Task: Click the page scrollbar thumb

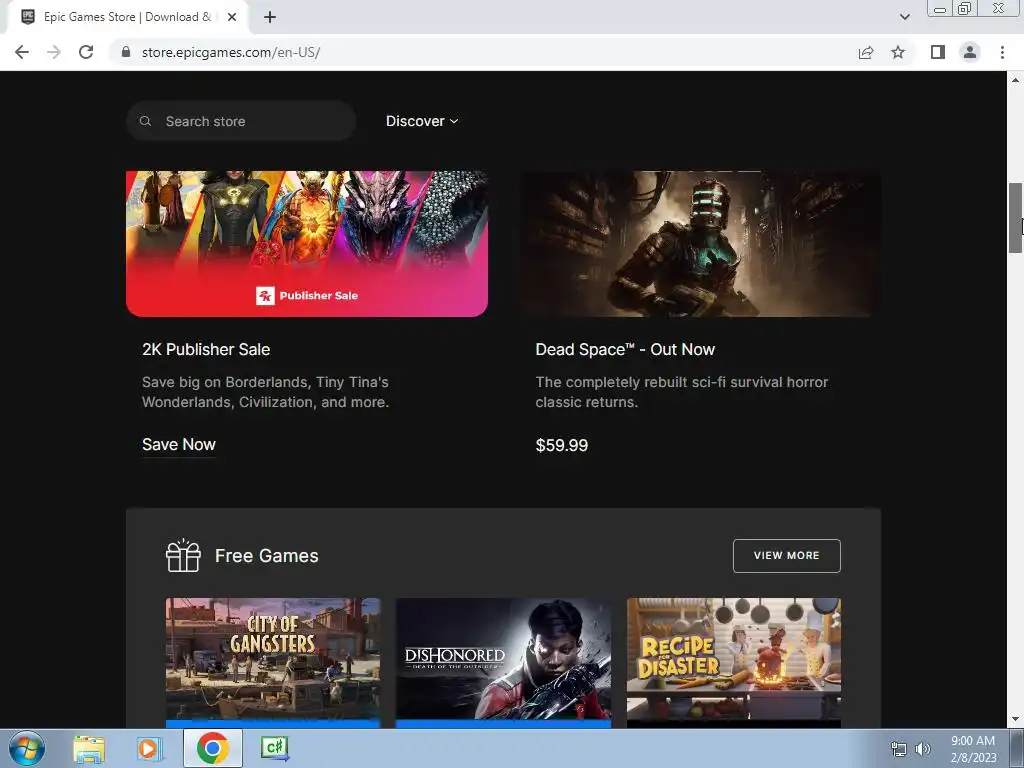Action: pyautogui.click(x=1015, y=218)
